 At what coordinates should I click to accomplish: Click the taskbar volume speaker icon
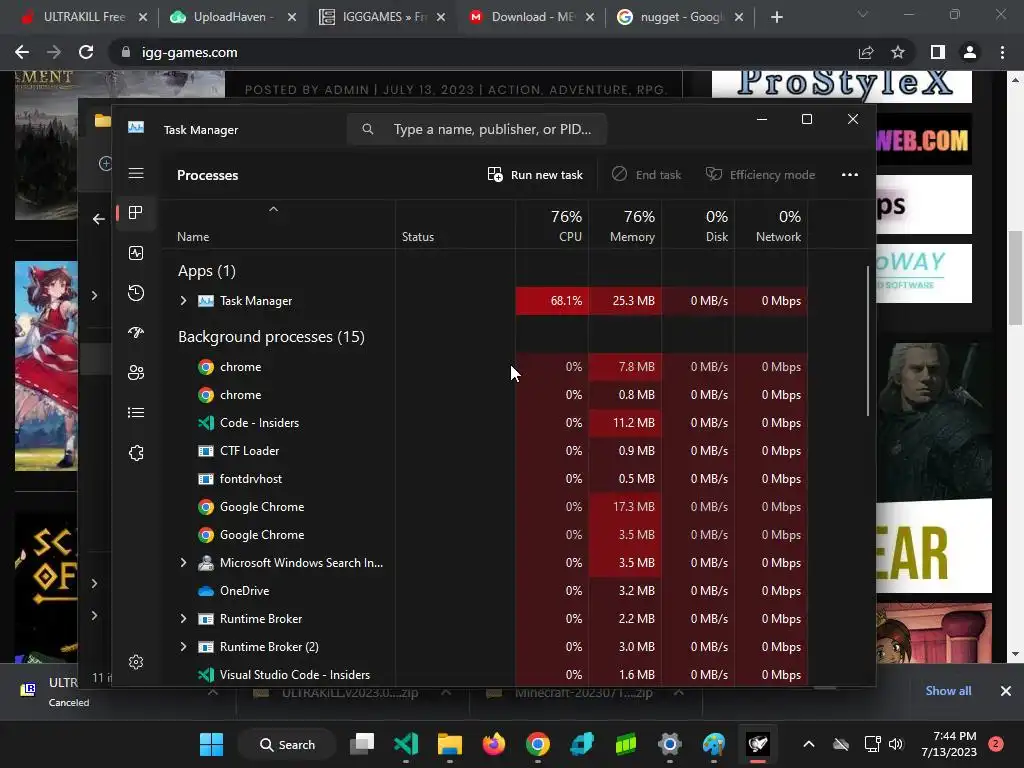point(896,744)
